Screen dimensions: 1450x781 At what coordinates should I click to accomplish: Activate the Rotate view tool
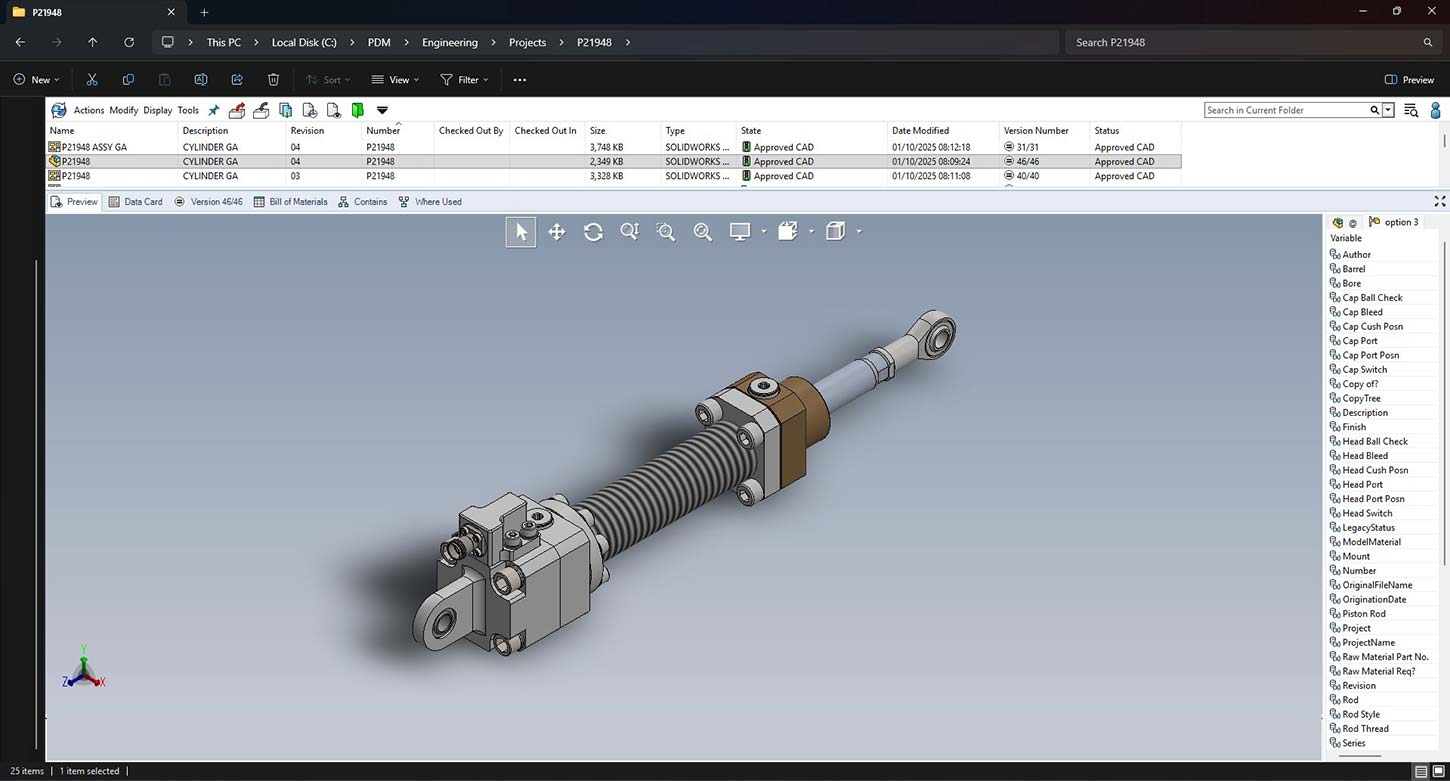pos(593,232)
